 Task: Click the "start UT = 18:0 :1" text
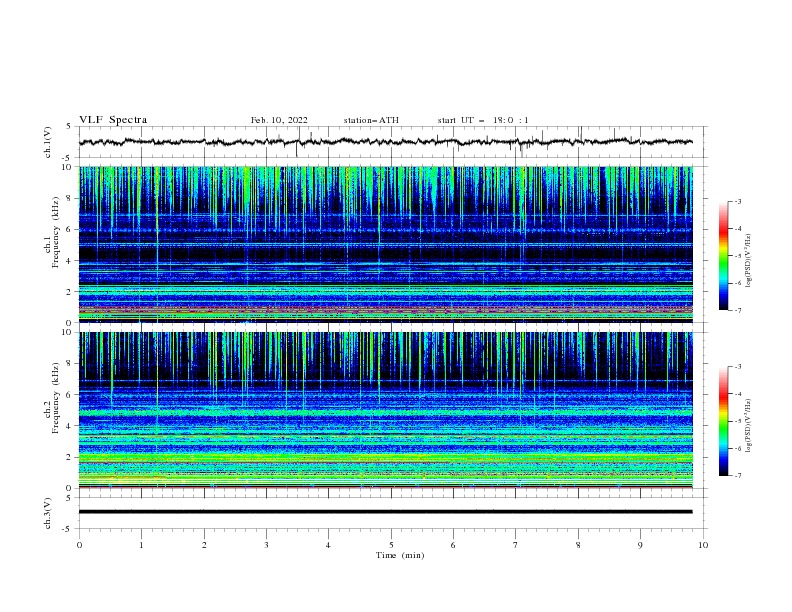[x=483, y=120]
